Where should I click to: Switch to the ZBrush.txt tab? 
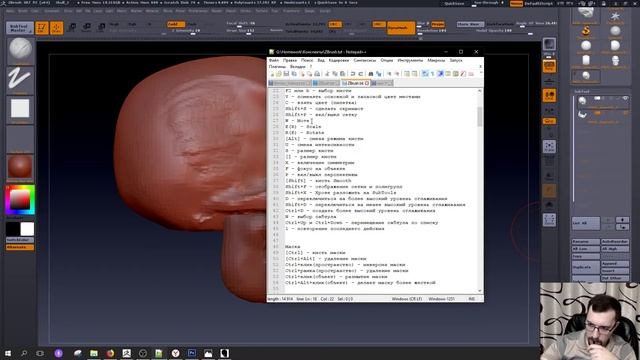[x=355, y=83]
